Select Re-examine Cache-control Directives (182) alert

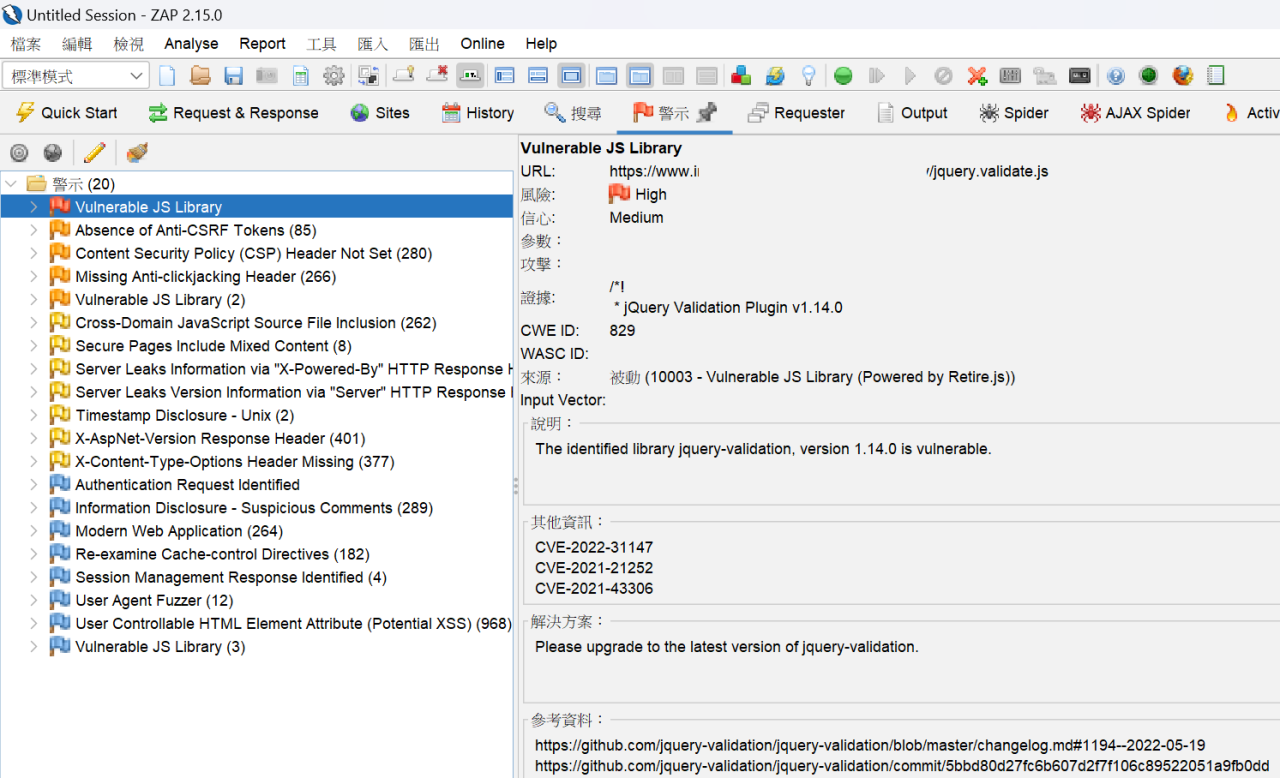coord(222,554)
